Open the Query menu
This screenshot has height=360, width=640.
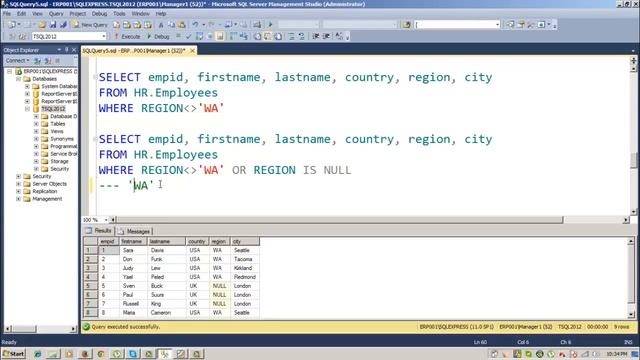coord(56,13)
